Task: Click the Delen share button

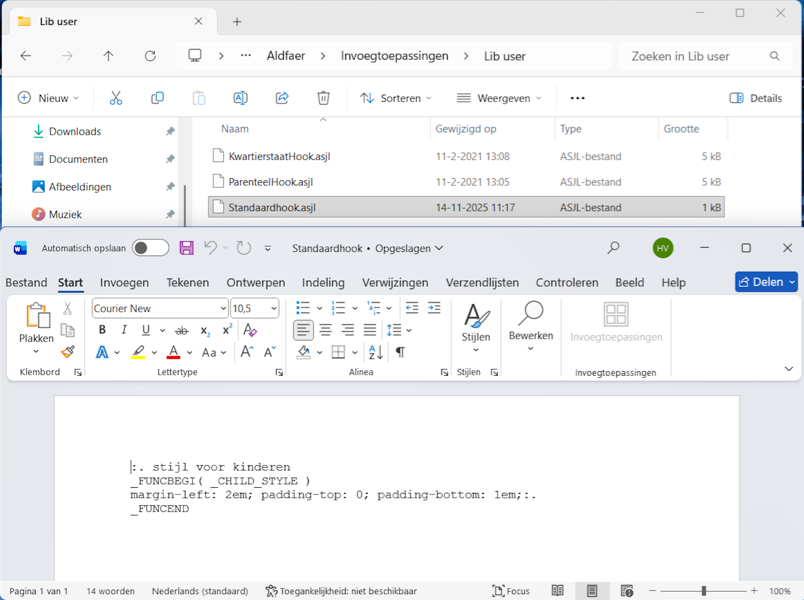Action: (x=766, y=282)
